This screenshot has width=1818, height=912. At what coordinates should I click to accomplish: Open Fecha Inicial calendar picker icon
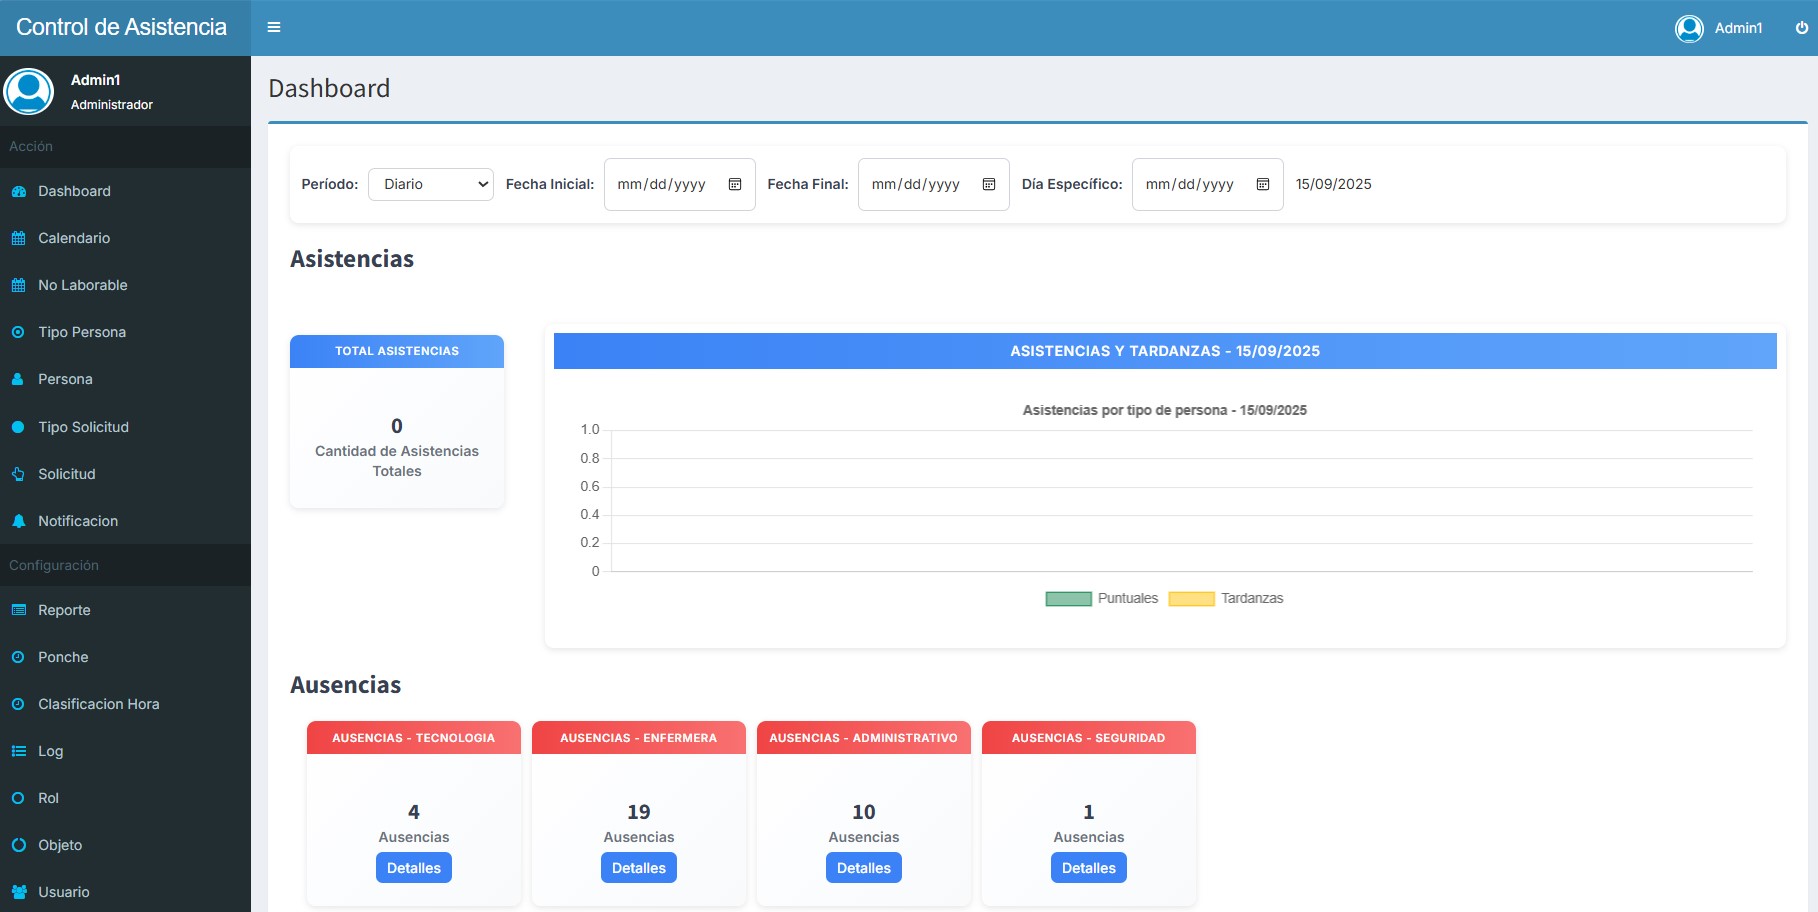pyautogui.click(x=735, y=184)
